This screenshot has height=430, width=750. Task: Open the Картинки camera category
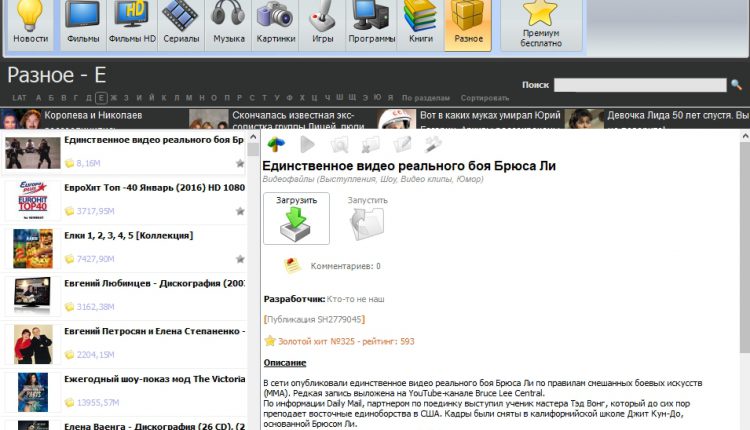click(276, 24)
